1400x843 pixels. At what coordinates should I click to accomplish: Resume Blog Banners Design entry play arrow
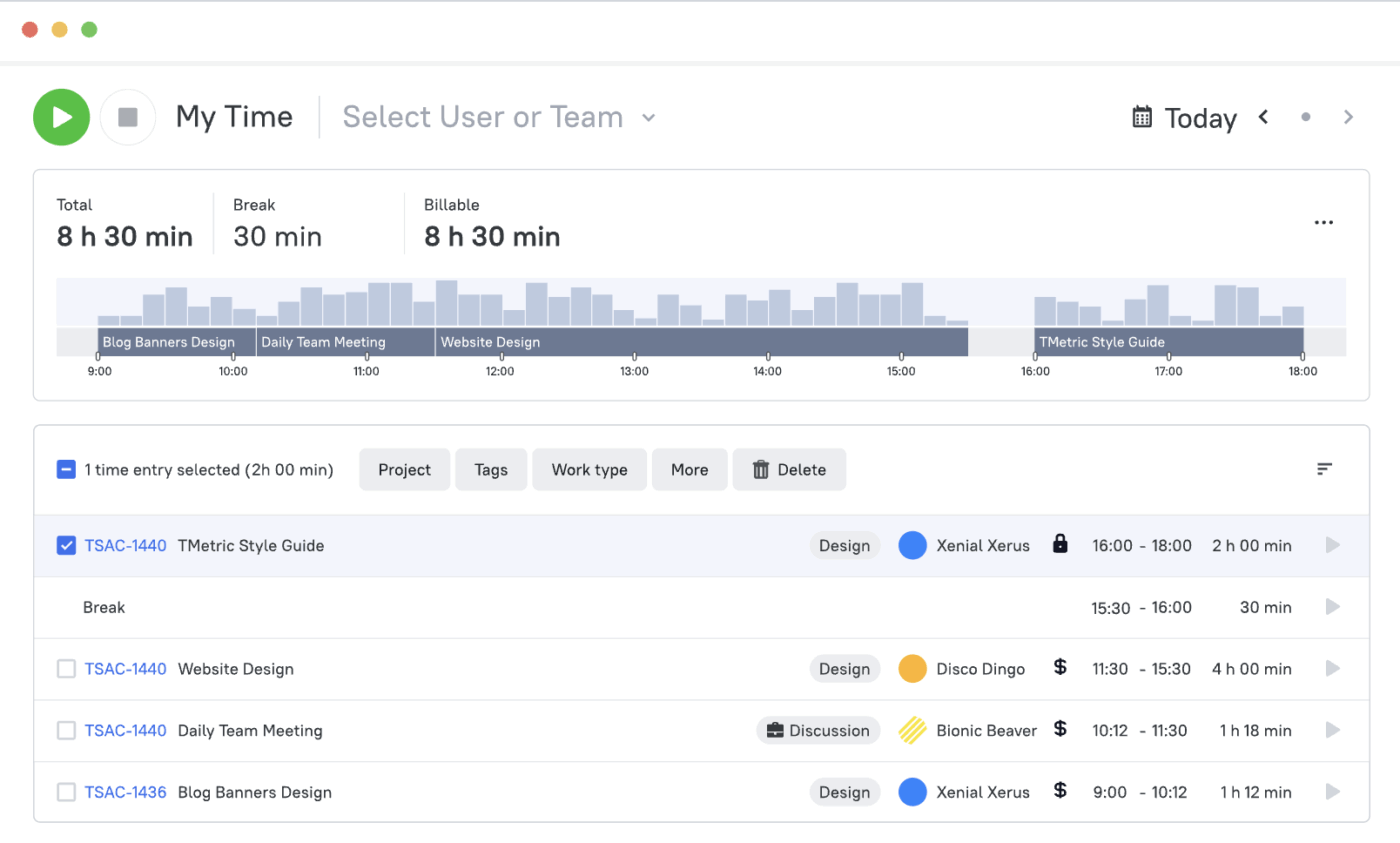[x=1332, y=792]
